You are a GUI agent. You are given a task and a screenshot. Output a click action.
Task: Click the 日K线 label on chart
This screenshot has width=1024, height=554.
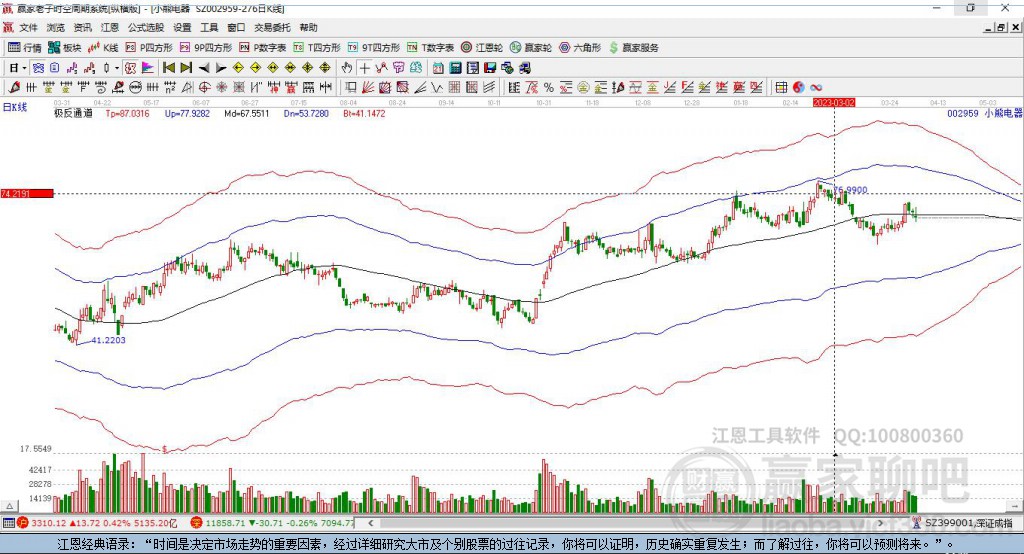(x=14, y=107)
